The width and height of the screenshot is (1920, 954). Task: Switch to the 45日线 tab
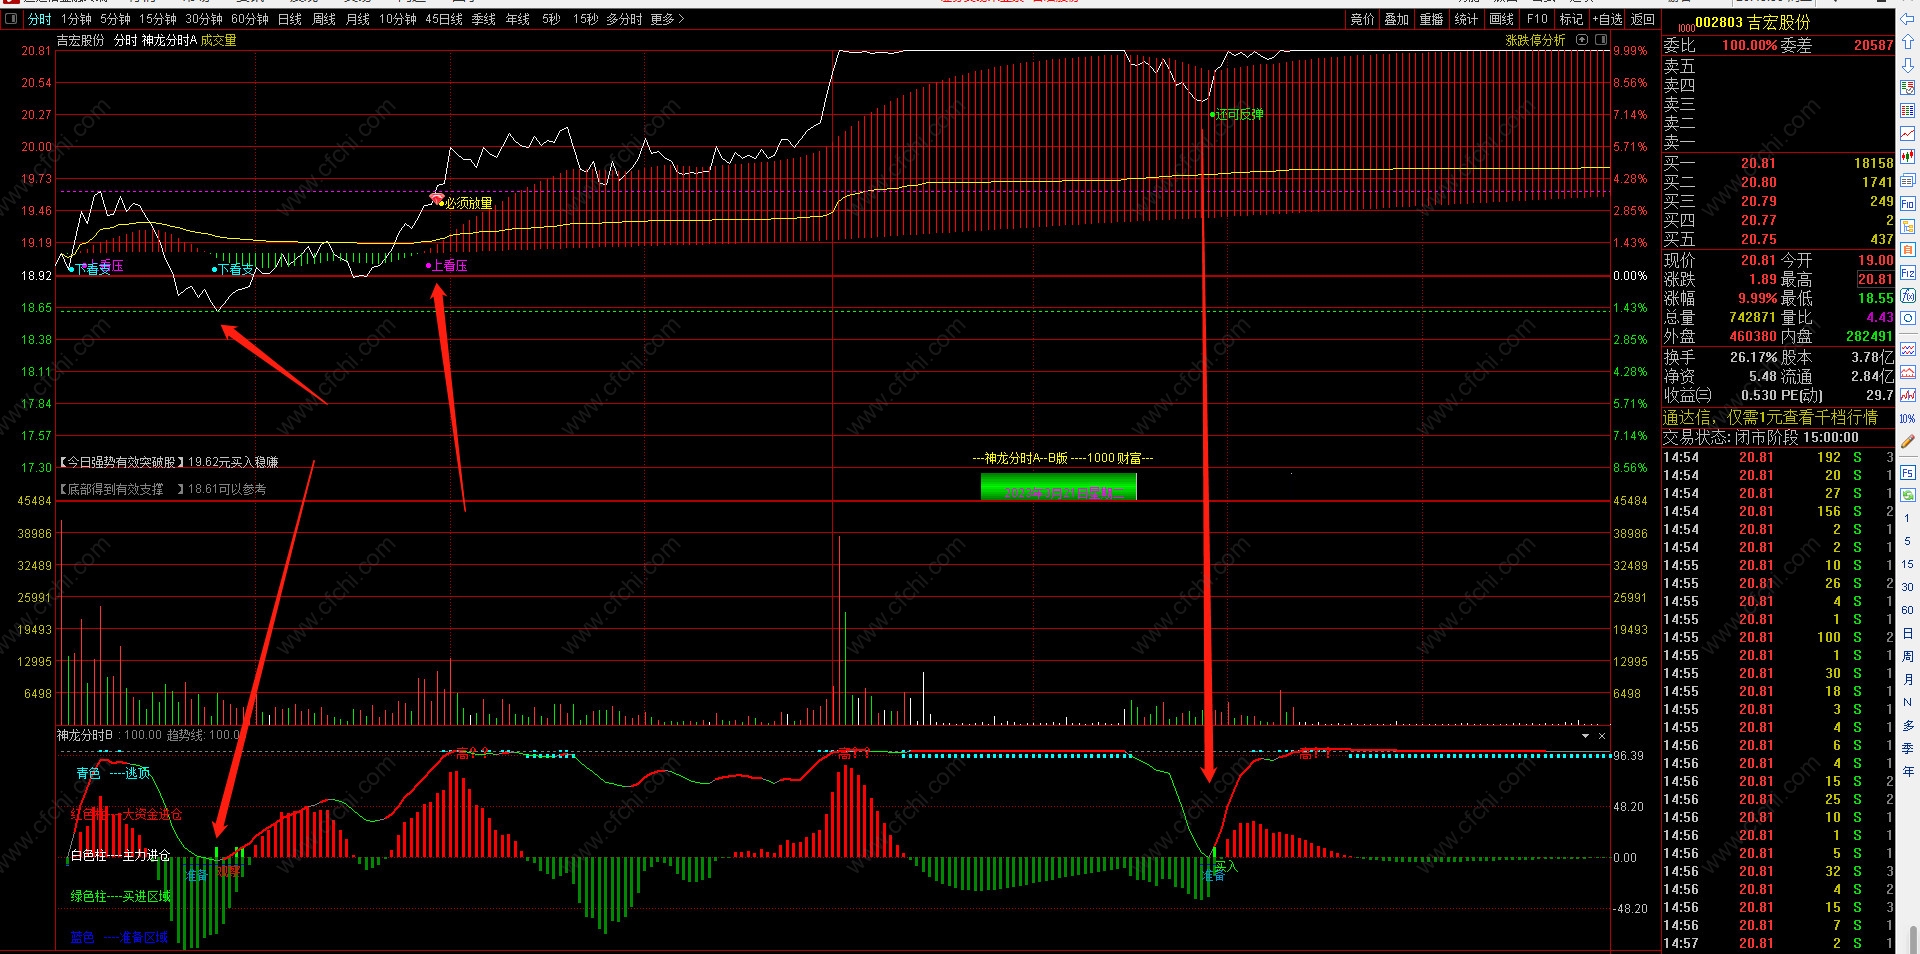[444, 19]
